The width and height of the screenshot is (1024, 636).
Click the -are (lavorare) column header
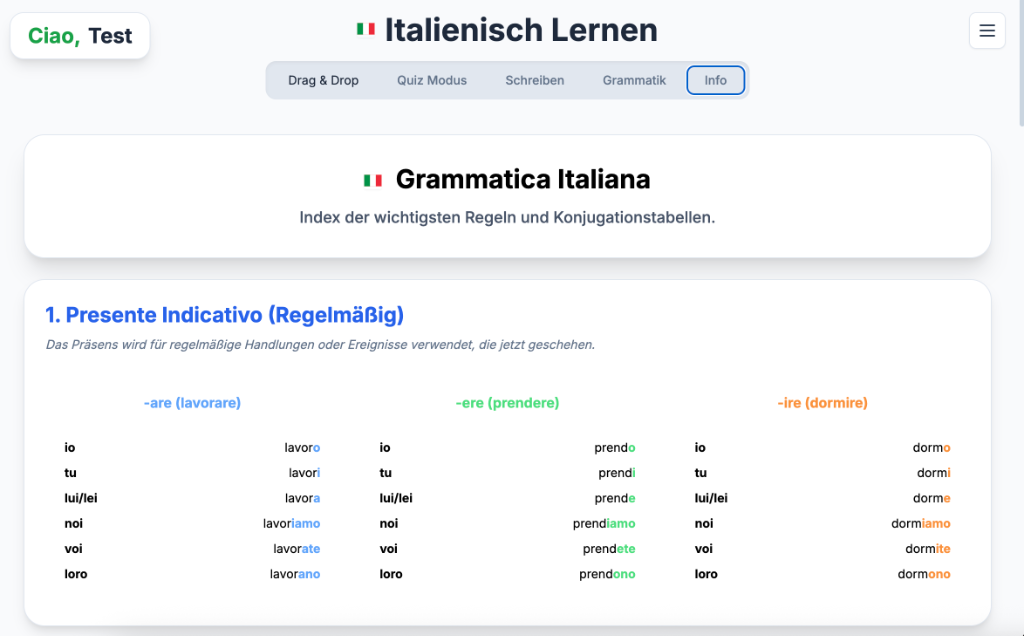pos(192,403)
